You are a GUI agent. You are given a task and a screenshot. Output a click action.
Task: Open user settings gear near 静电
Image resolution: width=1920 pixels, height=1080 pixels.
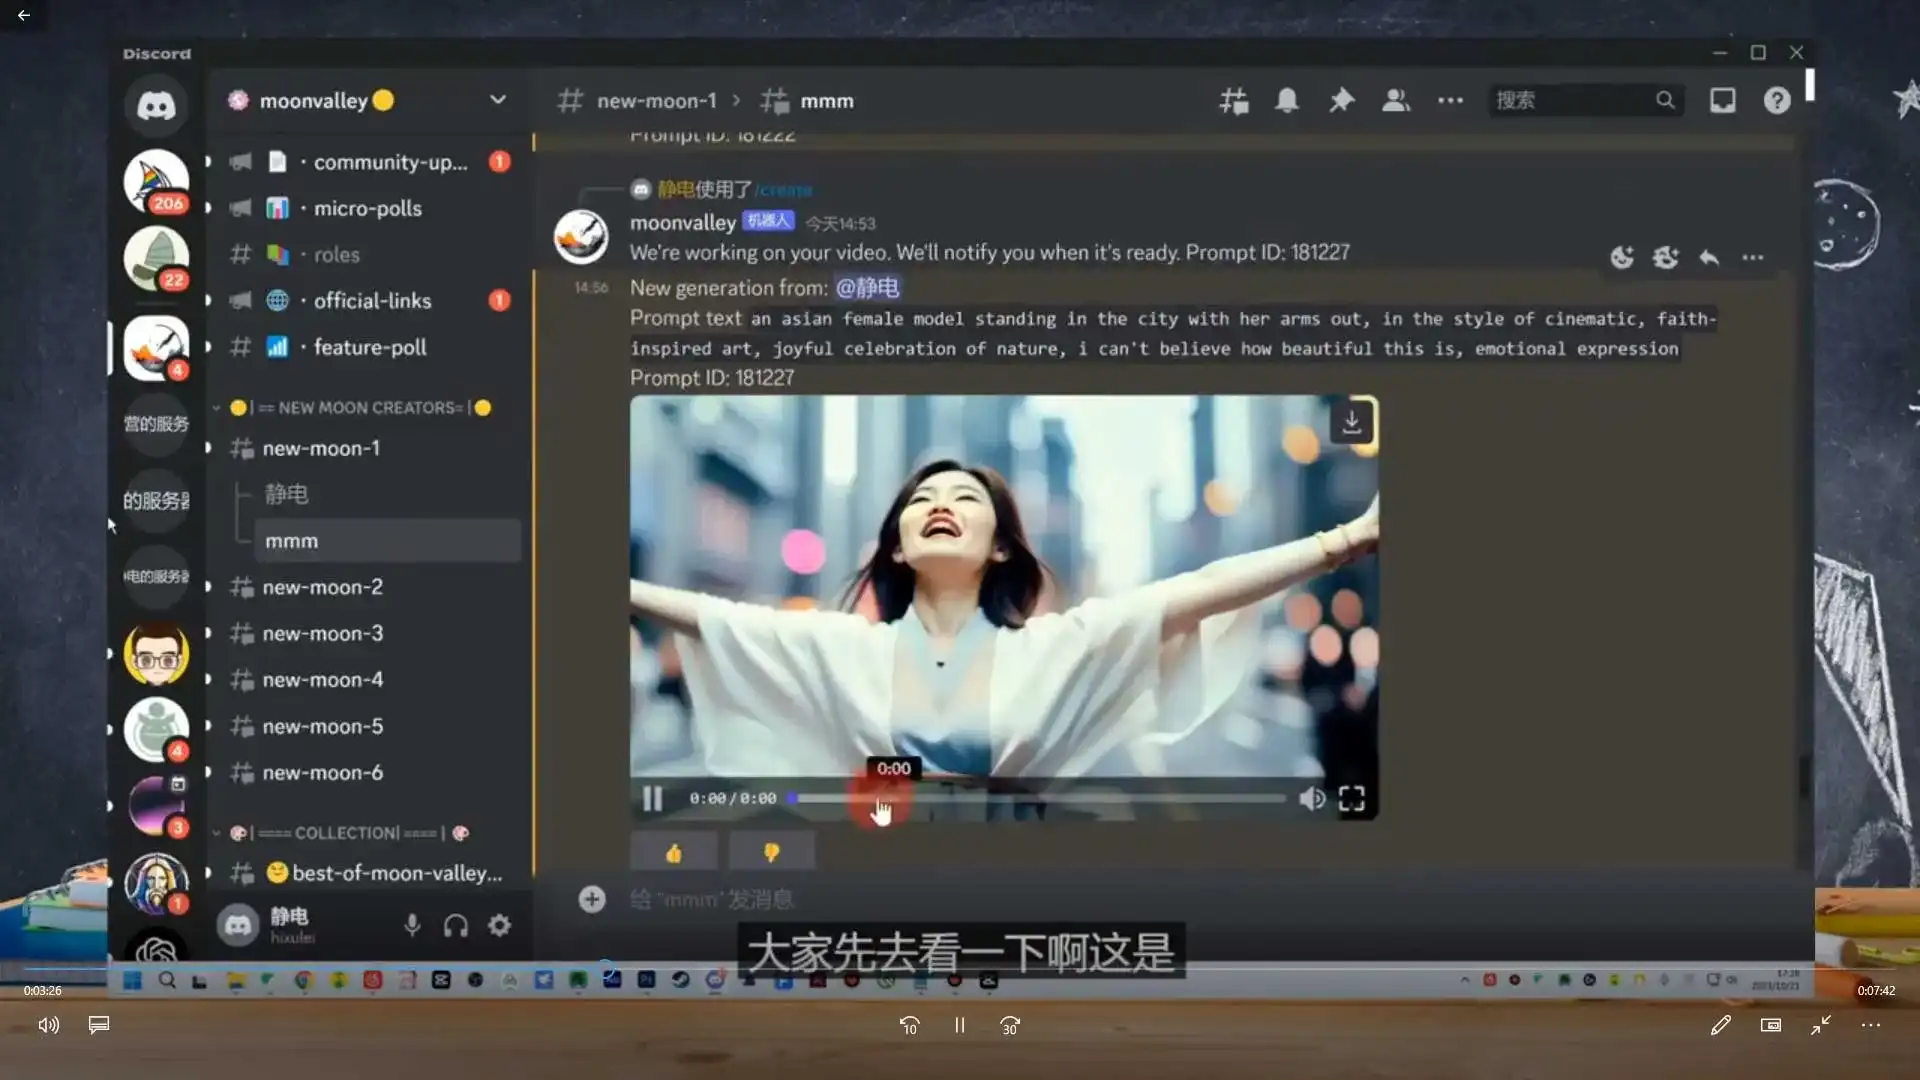[x=498, y=925]
